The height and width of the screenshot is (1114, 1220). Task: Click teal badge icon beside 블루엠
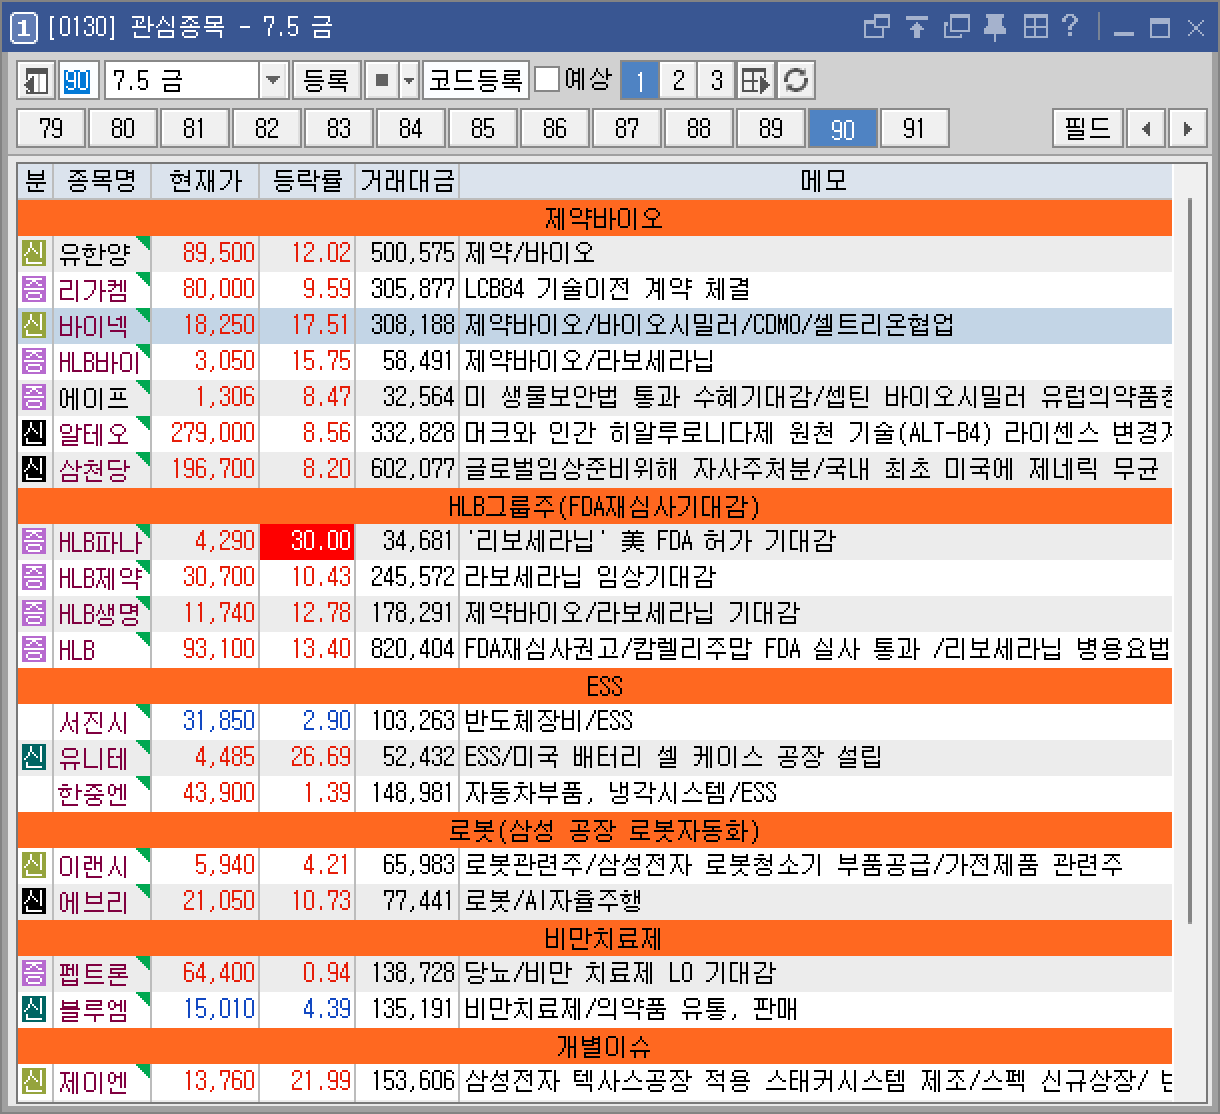(x=34, y=1009)
